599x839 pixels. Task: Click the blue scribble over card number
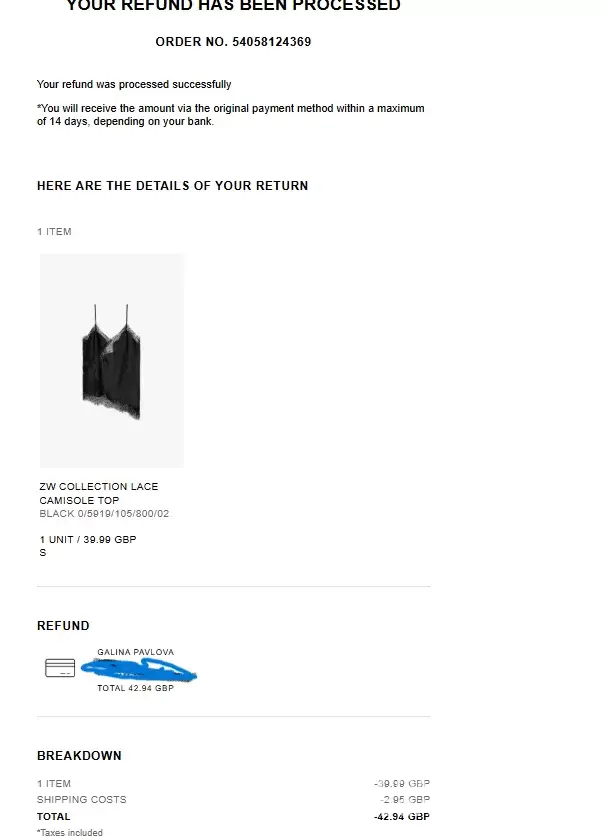139,670
